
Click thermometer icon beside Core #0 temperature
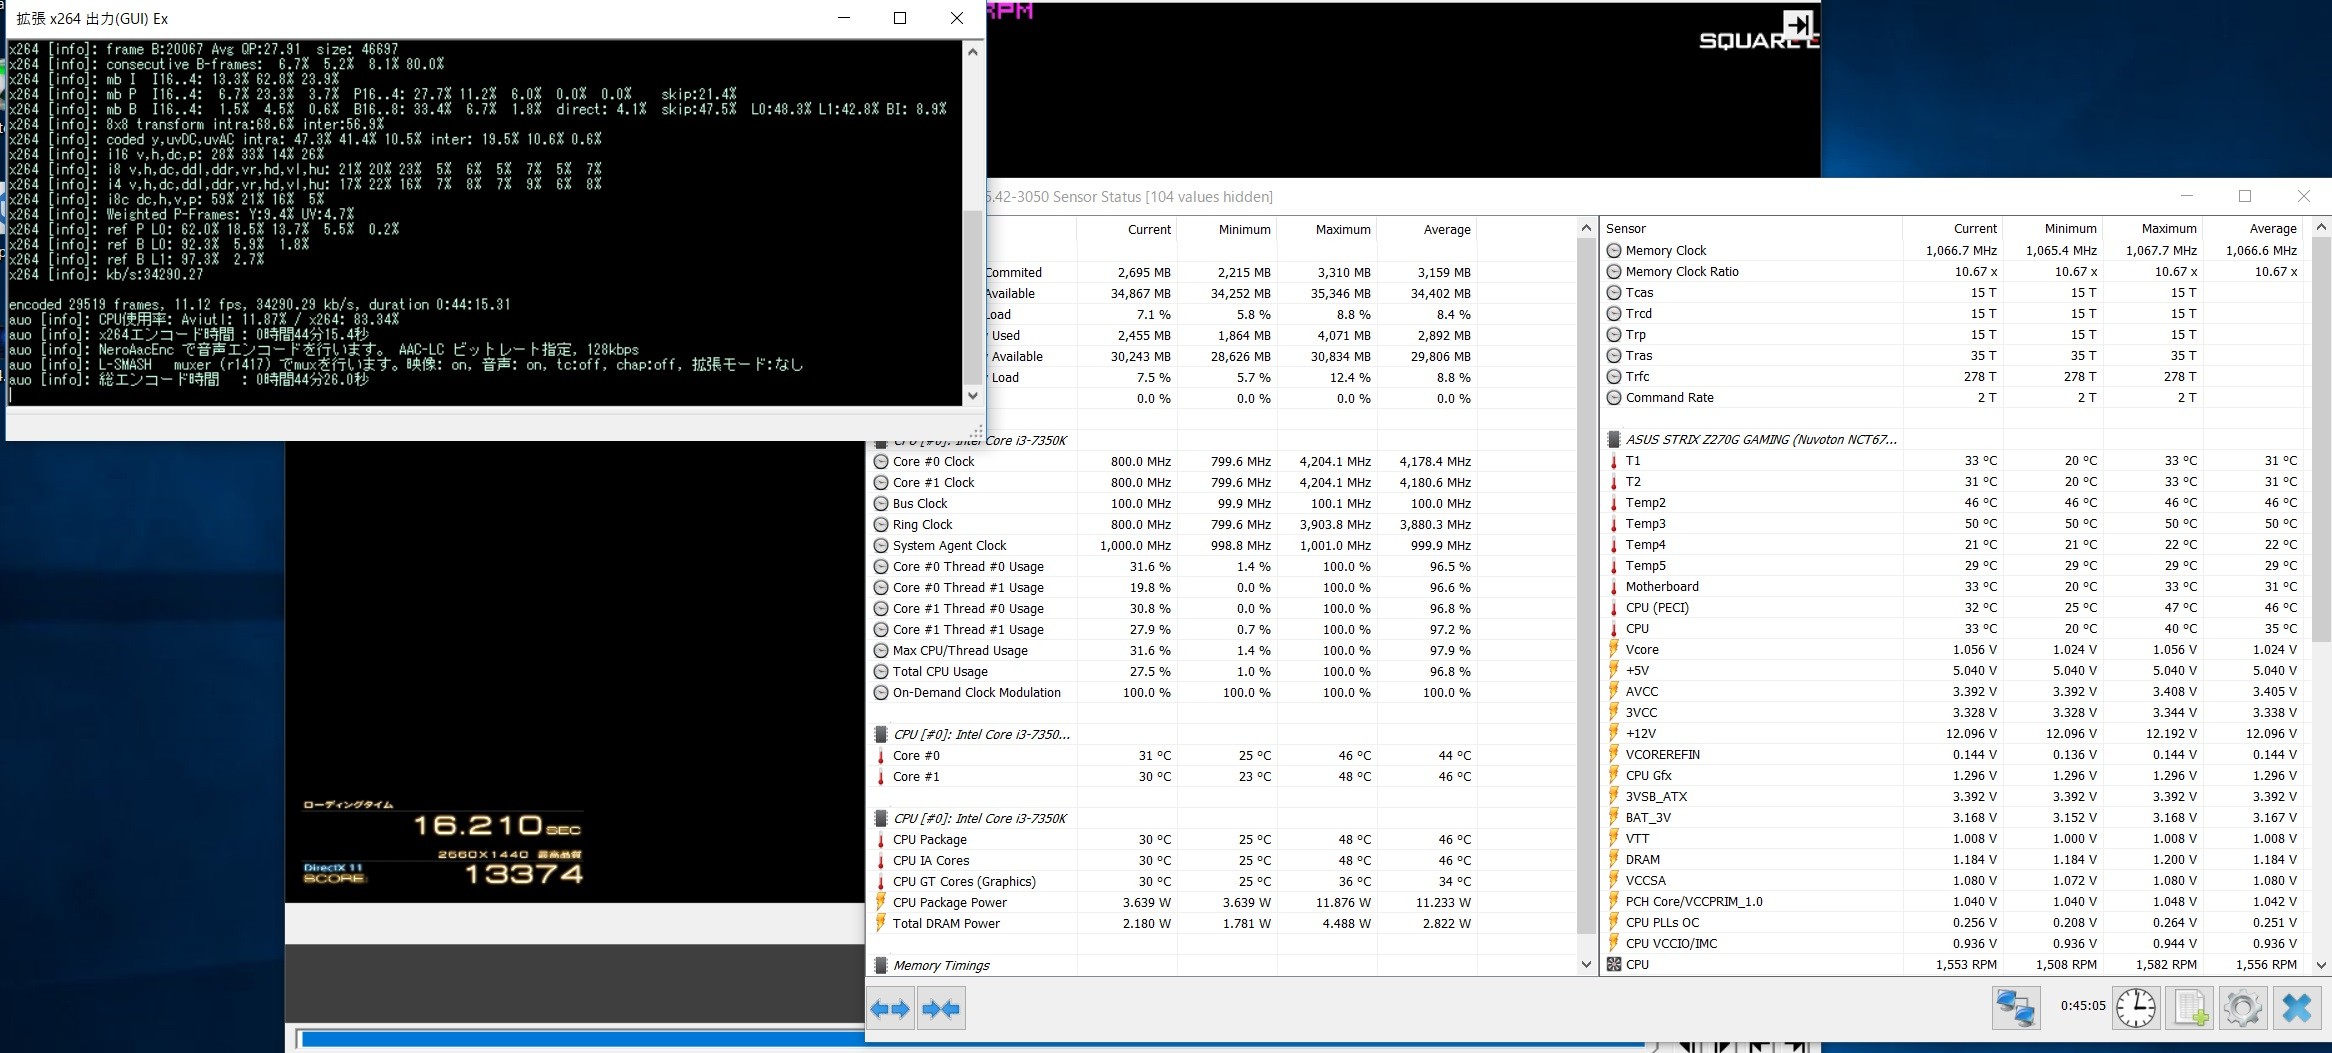[x=881, y=755]
